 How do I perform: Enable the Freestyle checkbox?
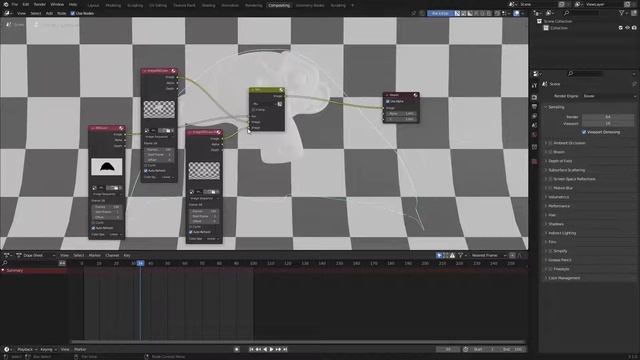click(551, 269)
